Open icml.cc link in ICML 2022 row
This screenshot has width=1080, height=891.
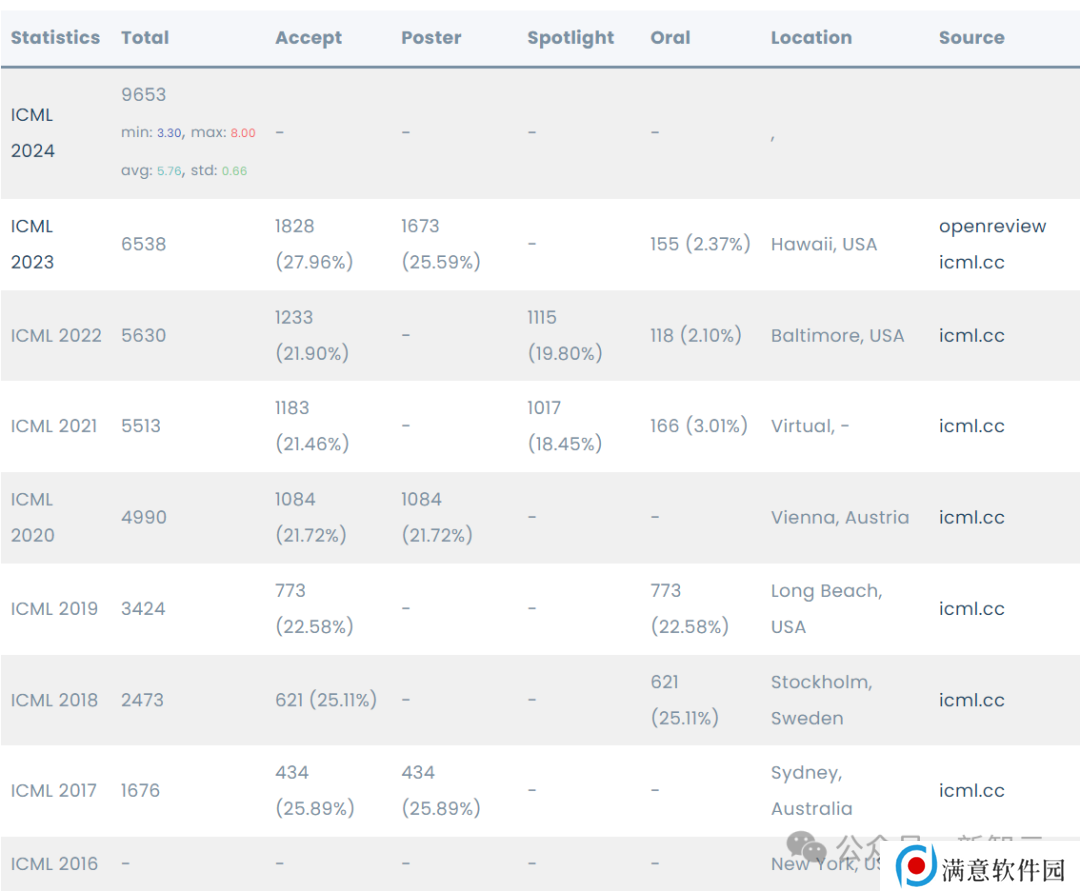[971, 335]
